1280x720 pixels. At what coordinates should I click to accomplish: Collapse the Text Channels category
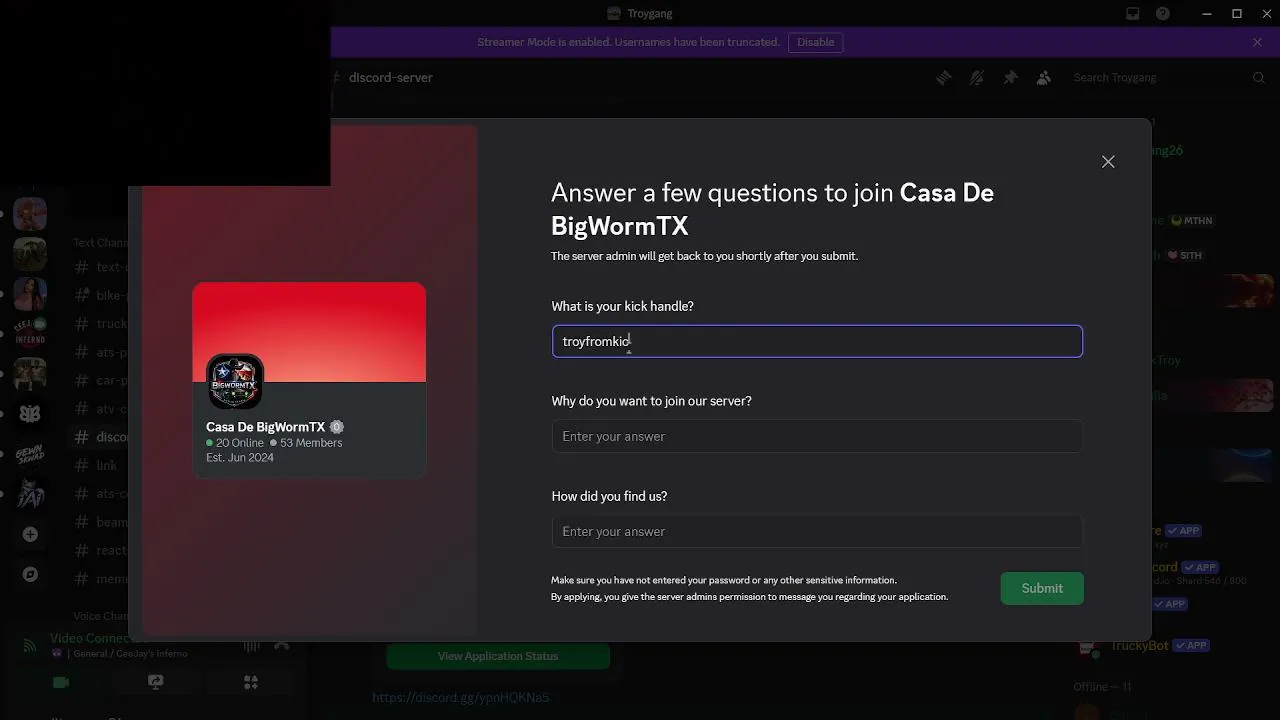pyautogui.click(x=100, y=242)
